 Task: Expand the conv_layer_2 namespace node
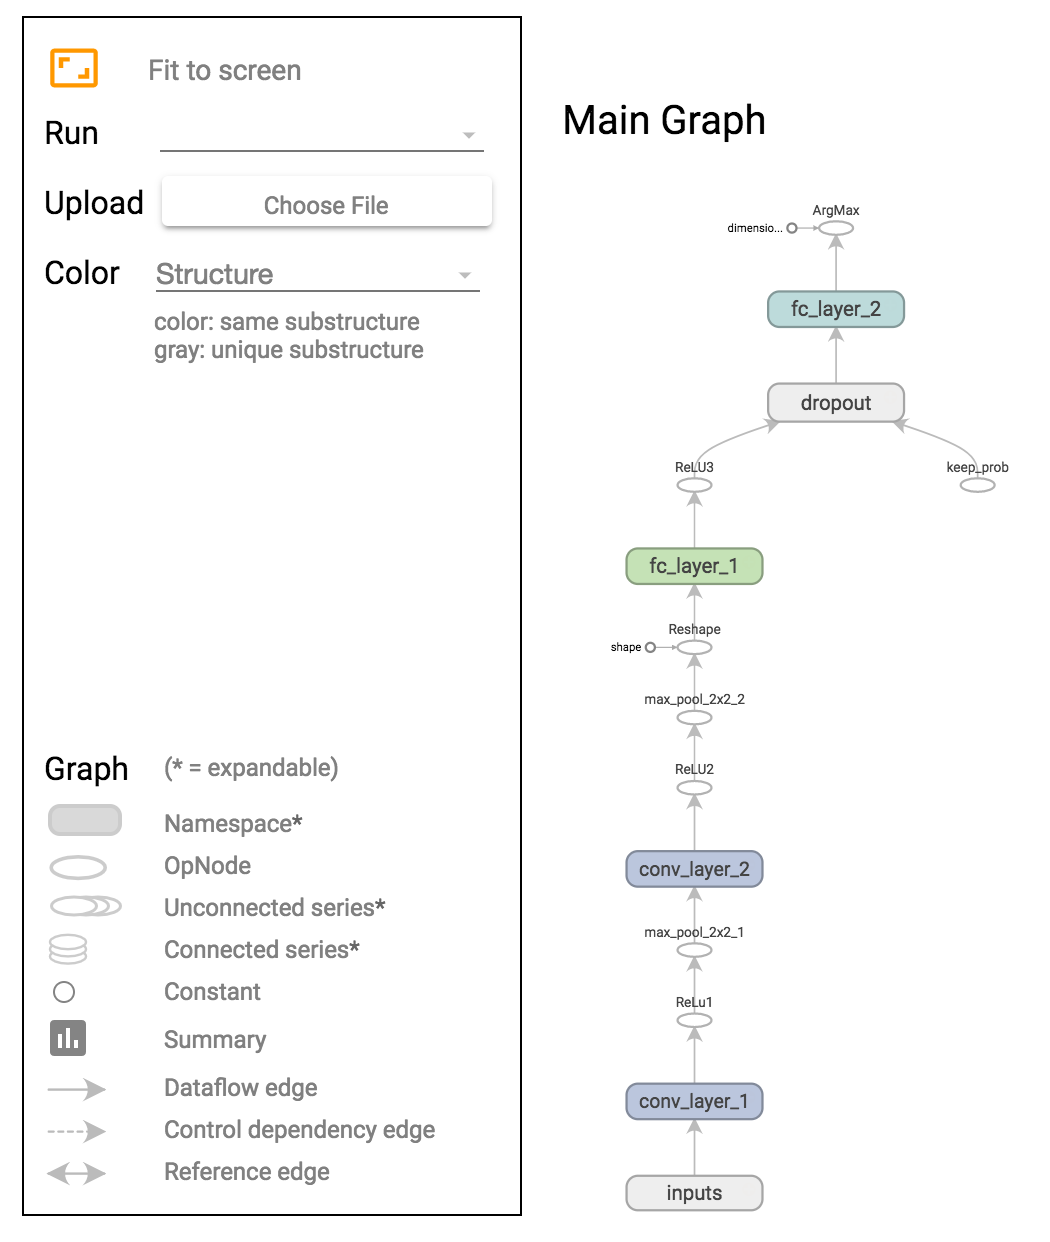tap(694, 869)
